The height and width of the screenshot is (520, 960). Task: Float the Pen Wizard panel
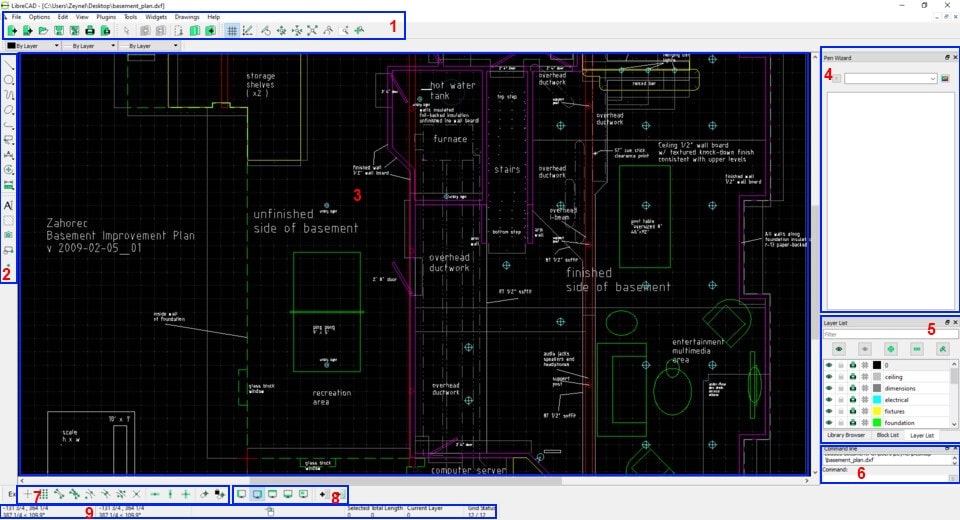(x=947, y=58)
